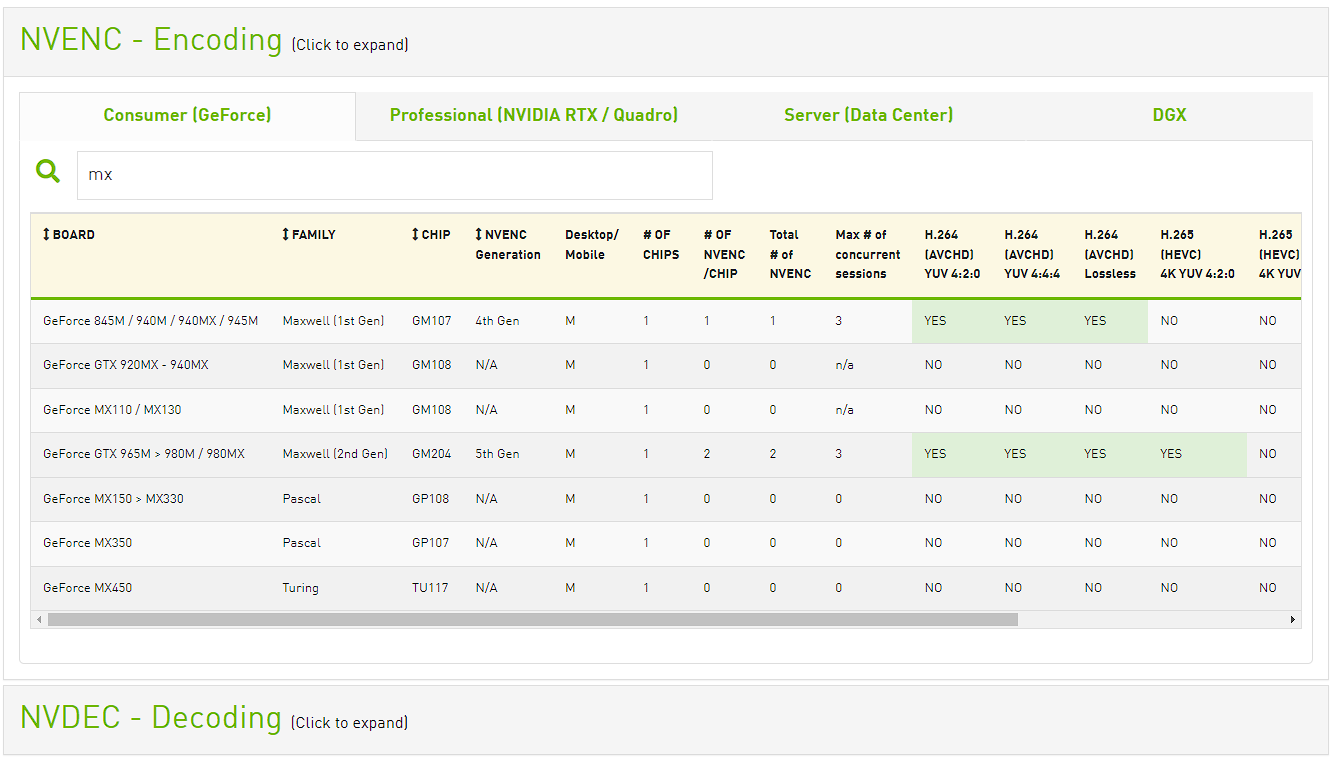Sort by NVENC Generation column
This screenshot has width=1336, height=761.
pyautogui.click(x=508, y=245)
